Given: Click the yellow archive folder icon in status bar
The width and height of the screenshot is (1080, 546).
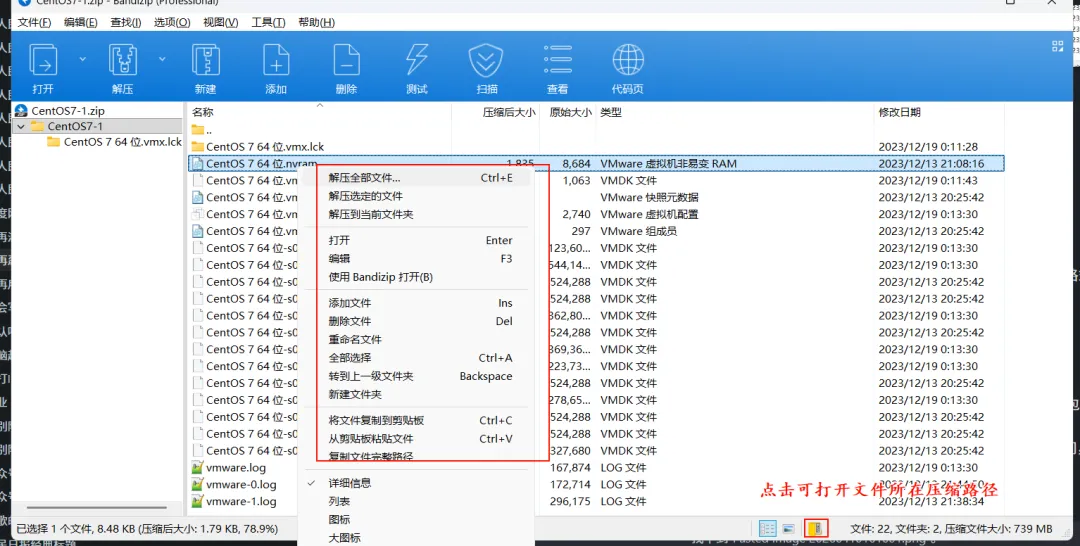Looking at the screenshot, I should coord(816,528).
